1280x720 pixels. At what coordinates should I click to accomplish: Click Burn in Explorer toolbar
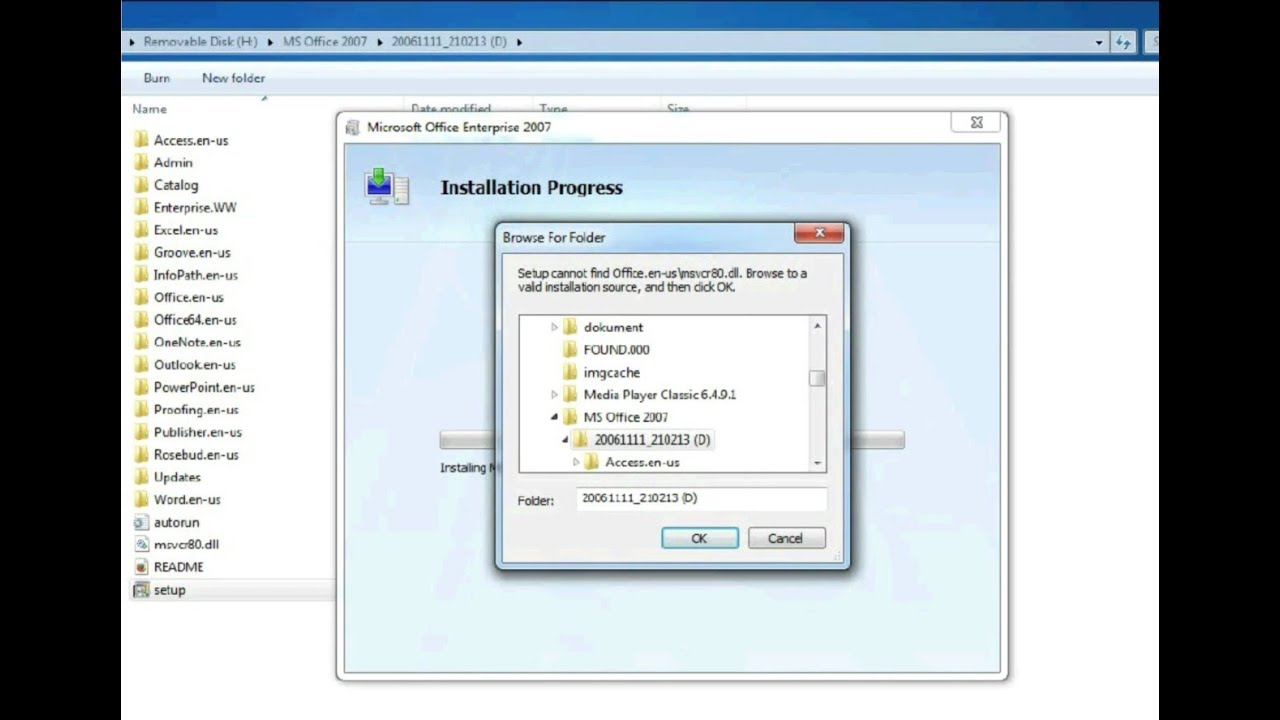(x=157, y=77)
